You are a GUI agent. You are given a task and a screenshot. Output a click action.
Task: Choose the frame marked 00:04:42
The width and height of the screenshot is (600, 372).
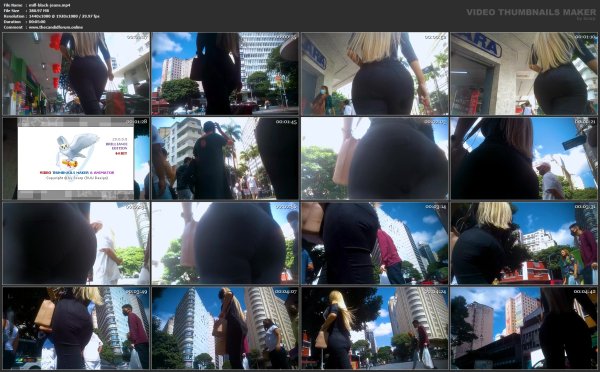click(524, 328)
